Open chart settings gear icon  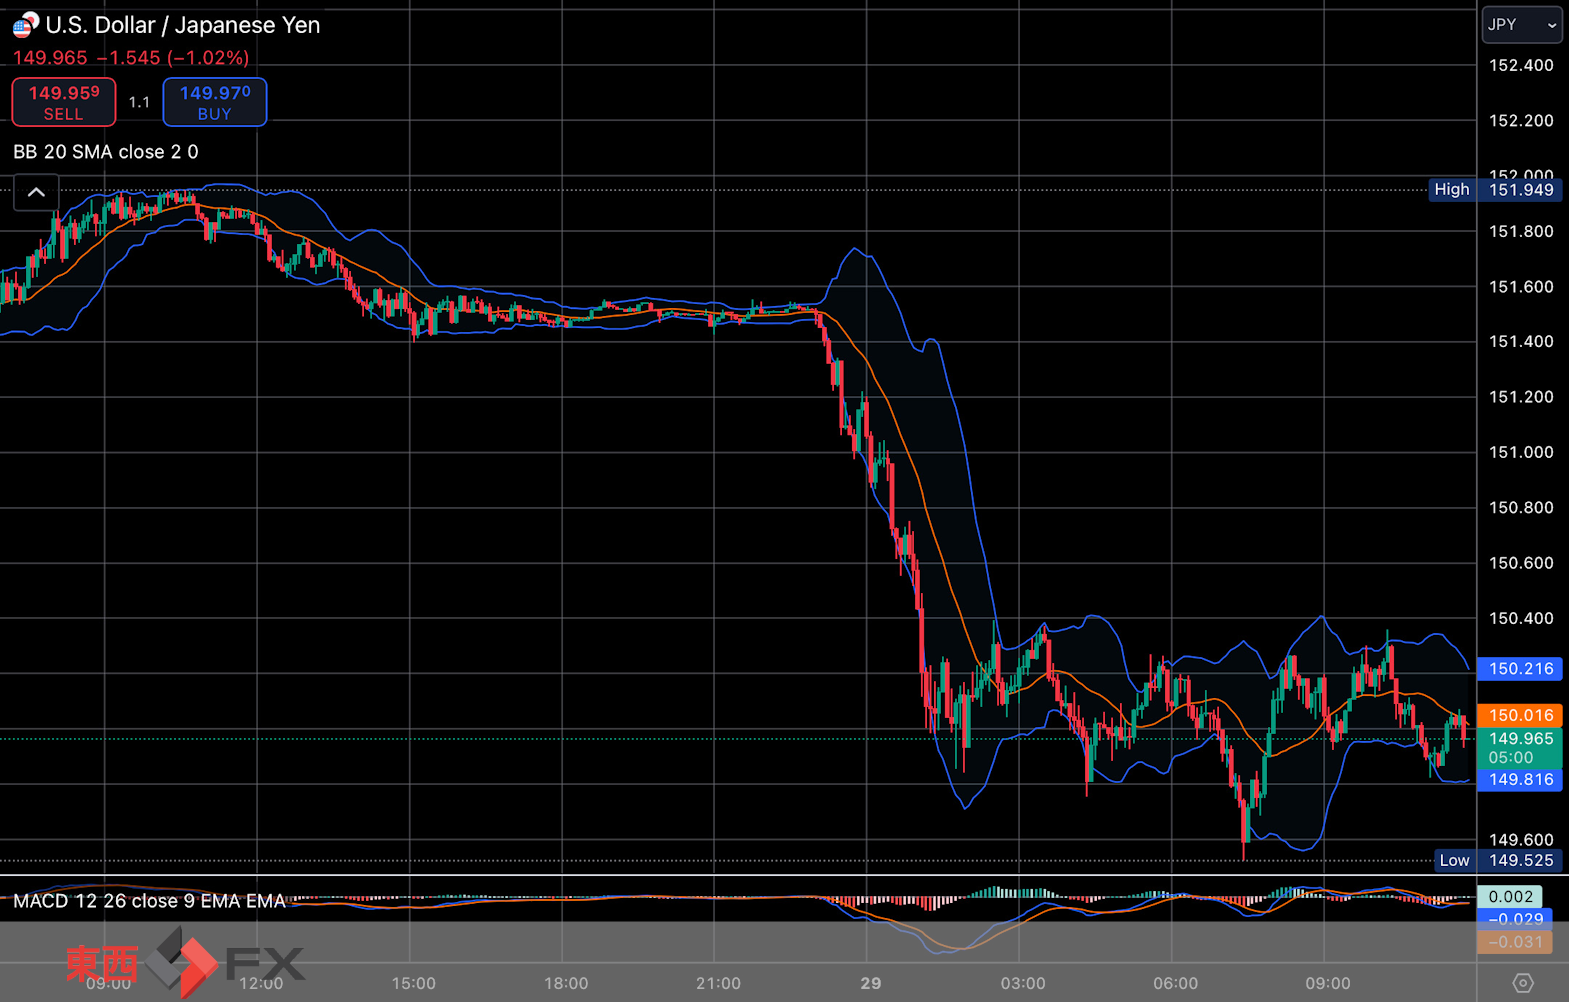coord(1523,983)
